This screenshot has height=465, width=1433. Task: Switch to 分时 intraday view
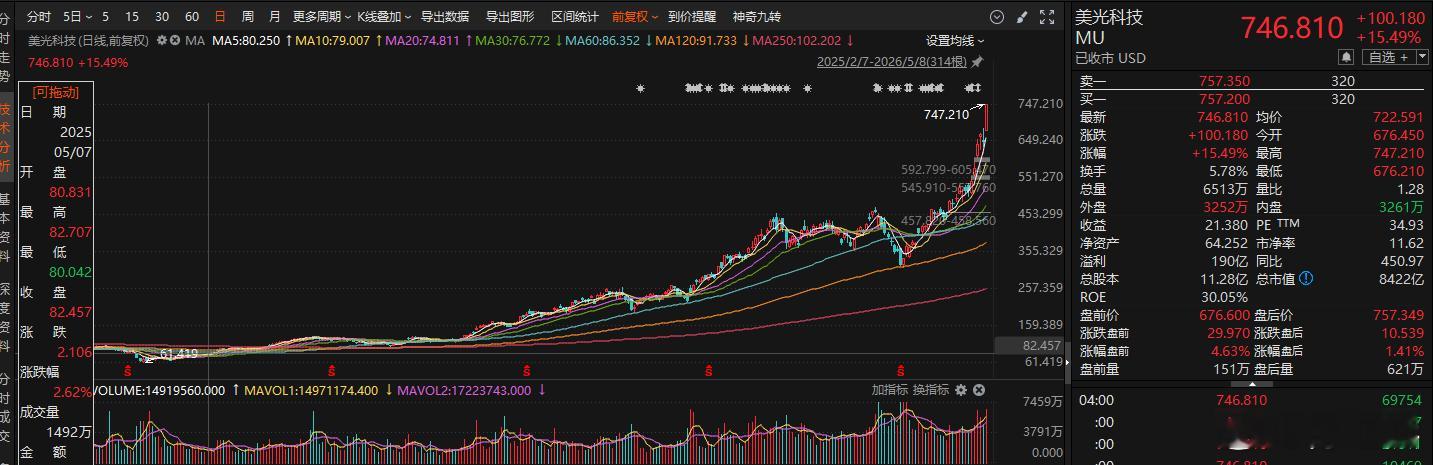[38, 17]
